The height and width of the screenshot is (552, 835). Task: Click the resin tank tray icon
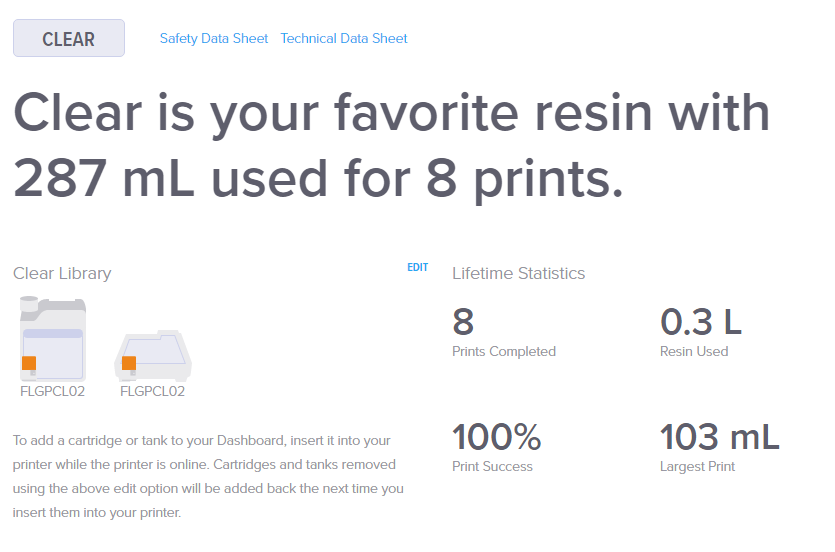[156, 353]
